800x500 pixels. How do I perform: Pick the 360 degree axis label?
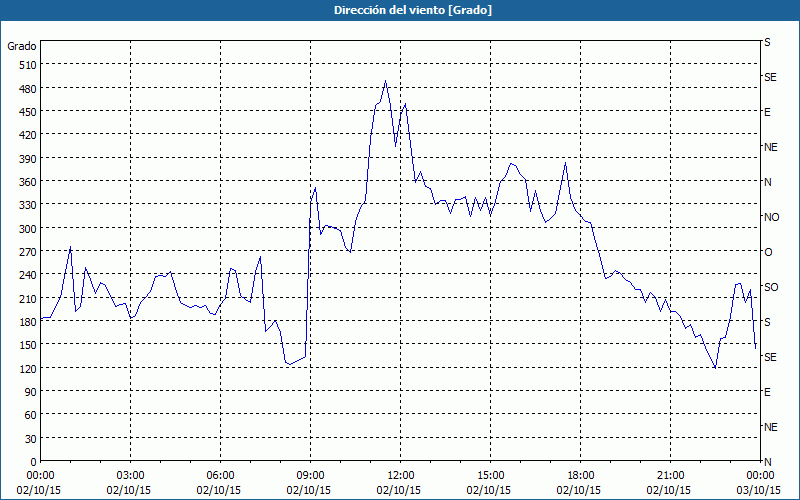[28, 182]
